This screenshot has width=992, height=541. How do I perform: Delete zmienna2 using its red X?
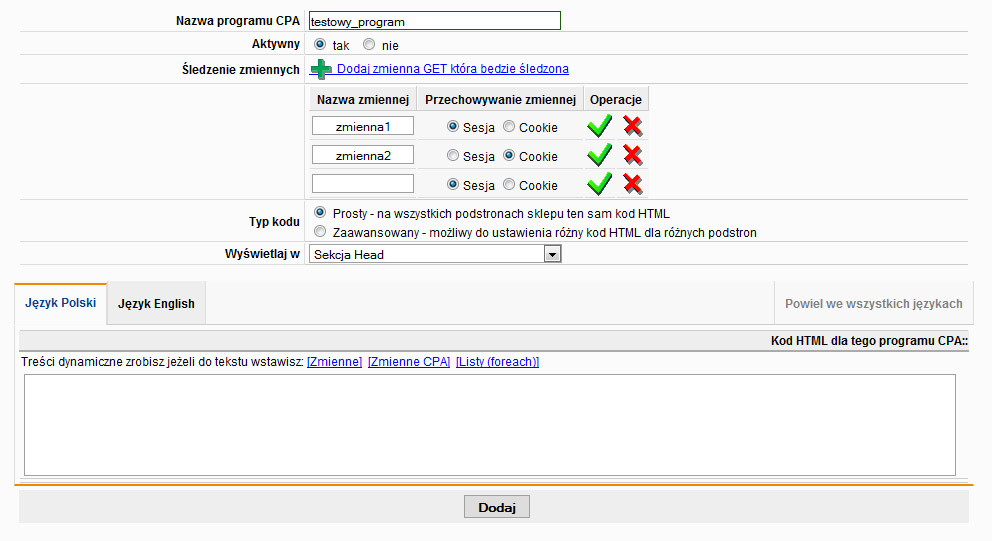(633, 155)
